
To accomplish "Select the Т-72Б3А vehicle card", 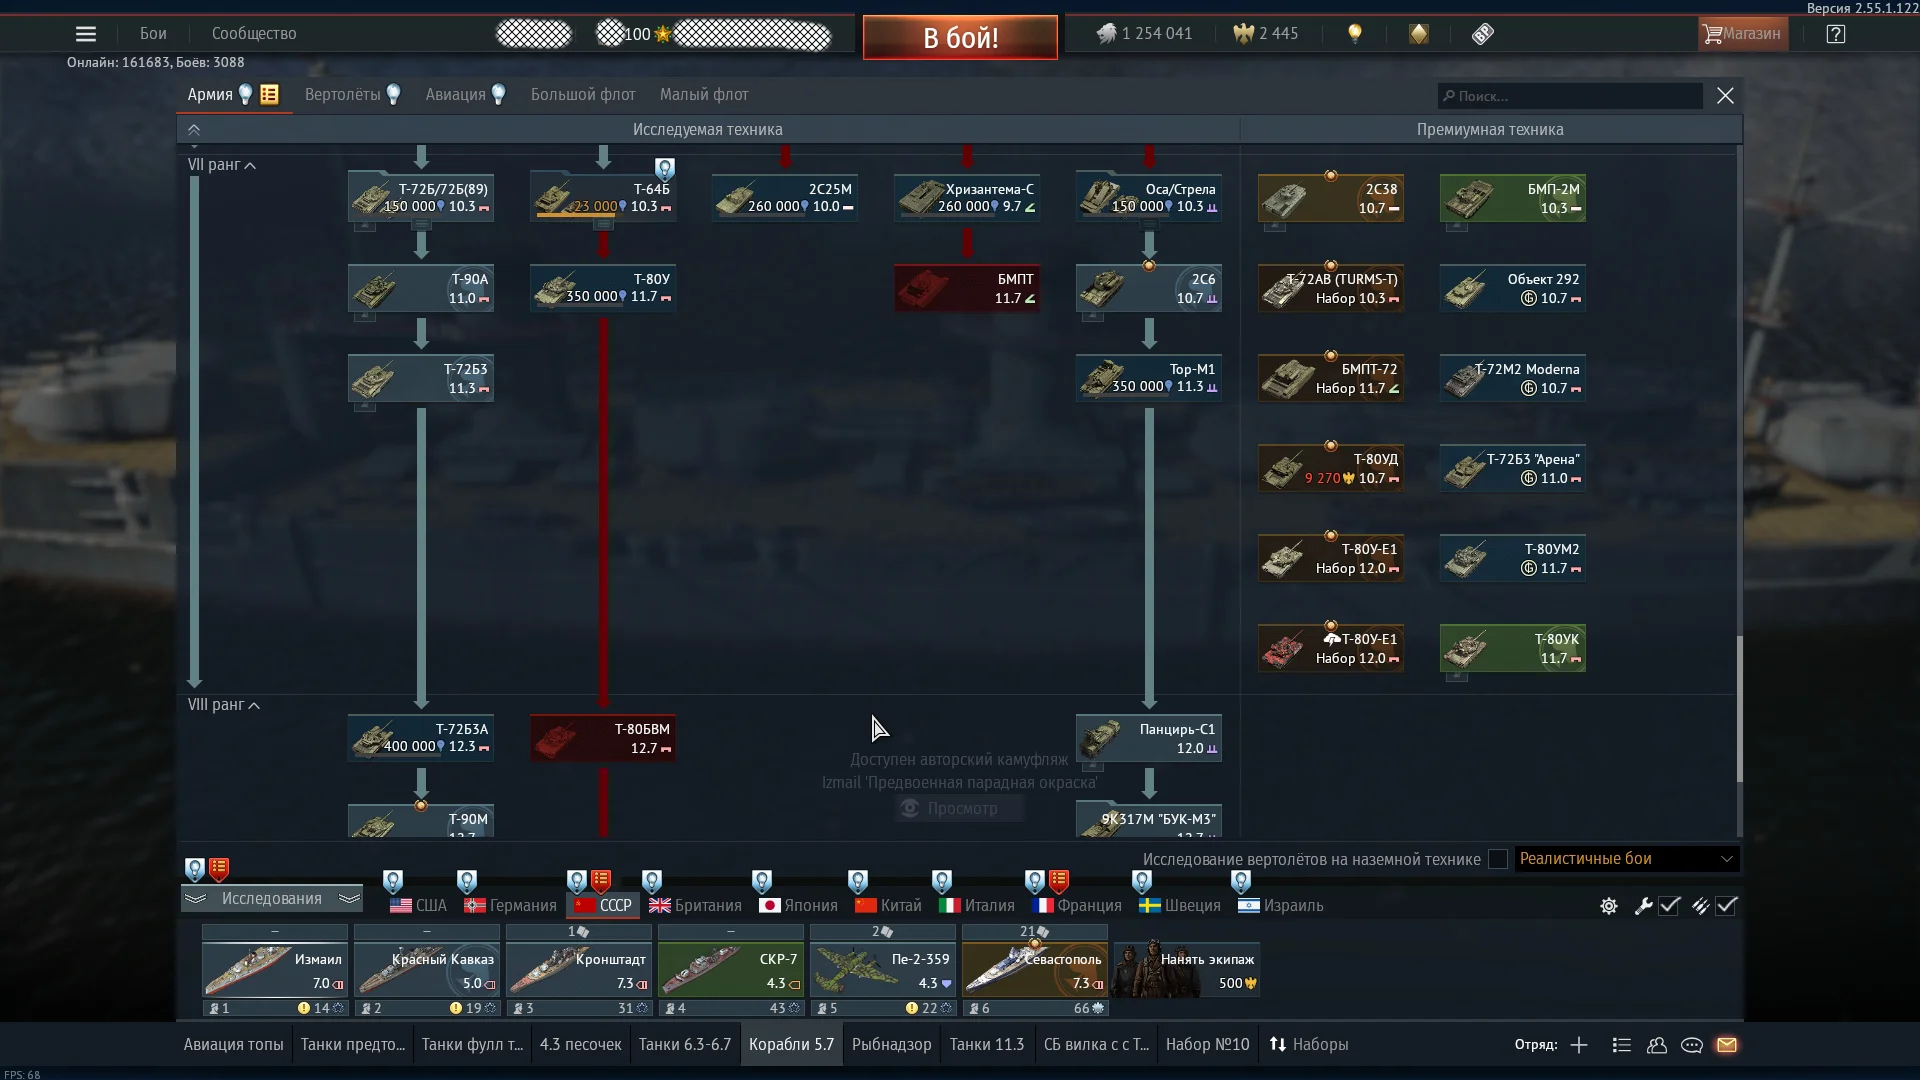I will coord(421,738).
